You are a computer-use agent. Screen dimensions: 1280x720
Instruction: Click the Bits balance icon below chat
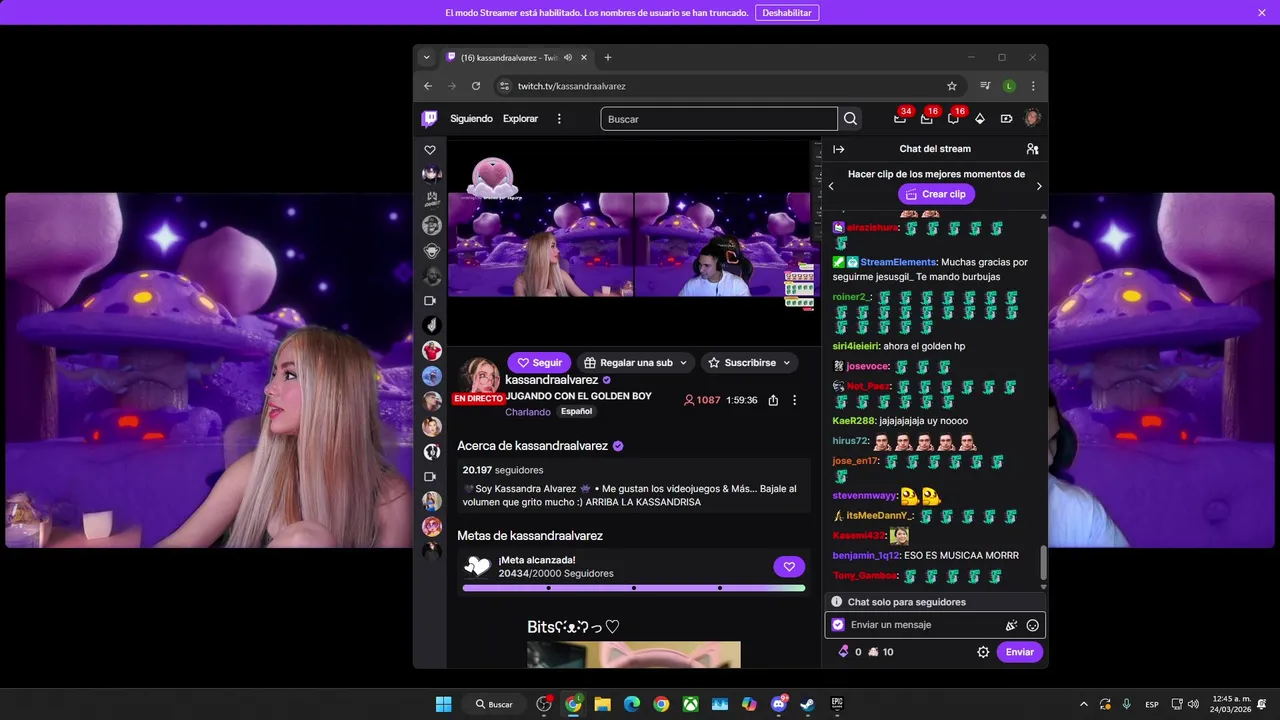click(843, 652)
